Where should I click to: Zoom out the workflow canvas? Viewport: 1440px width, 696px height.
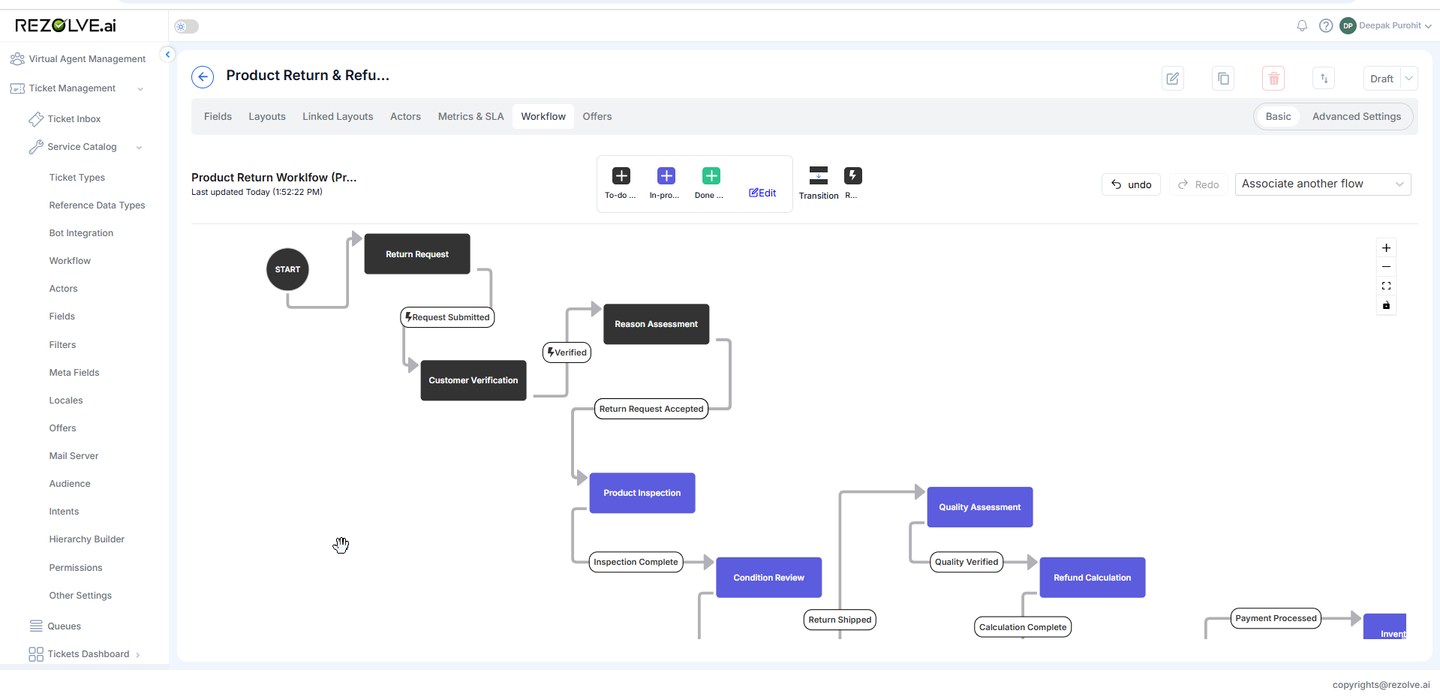tap(1386, 267)
